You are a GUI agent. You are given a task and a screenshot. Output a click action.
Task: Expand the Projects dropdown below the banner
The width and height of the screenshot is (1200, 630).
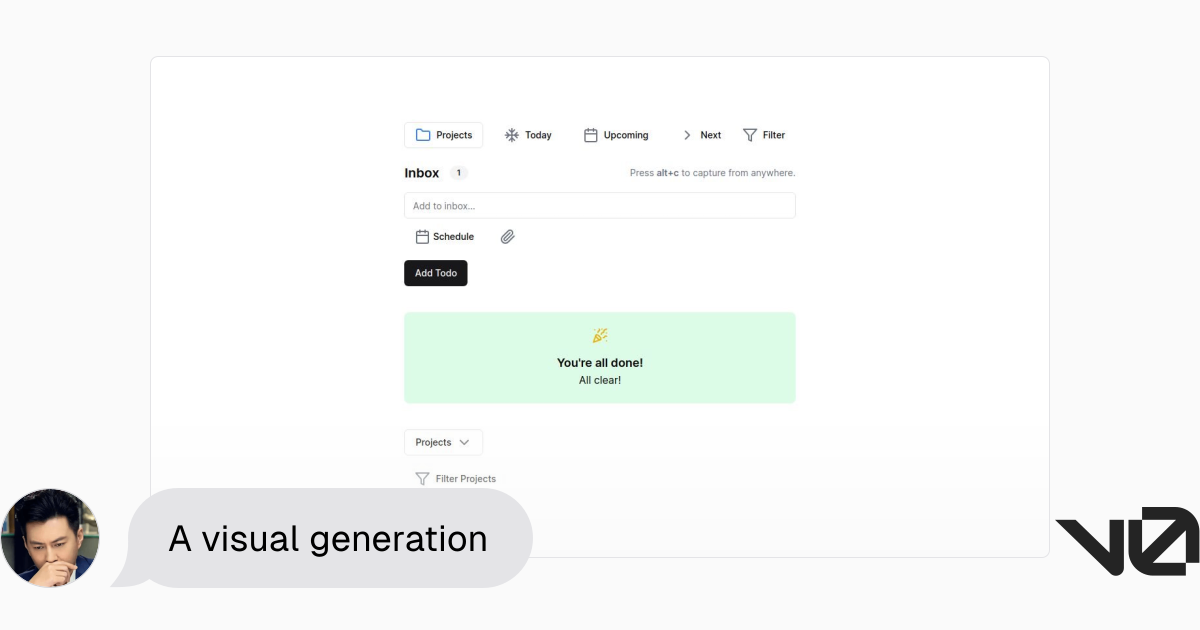(x=443, y=442)
